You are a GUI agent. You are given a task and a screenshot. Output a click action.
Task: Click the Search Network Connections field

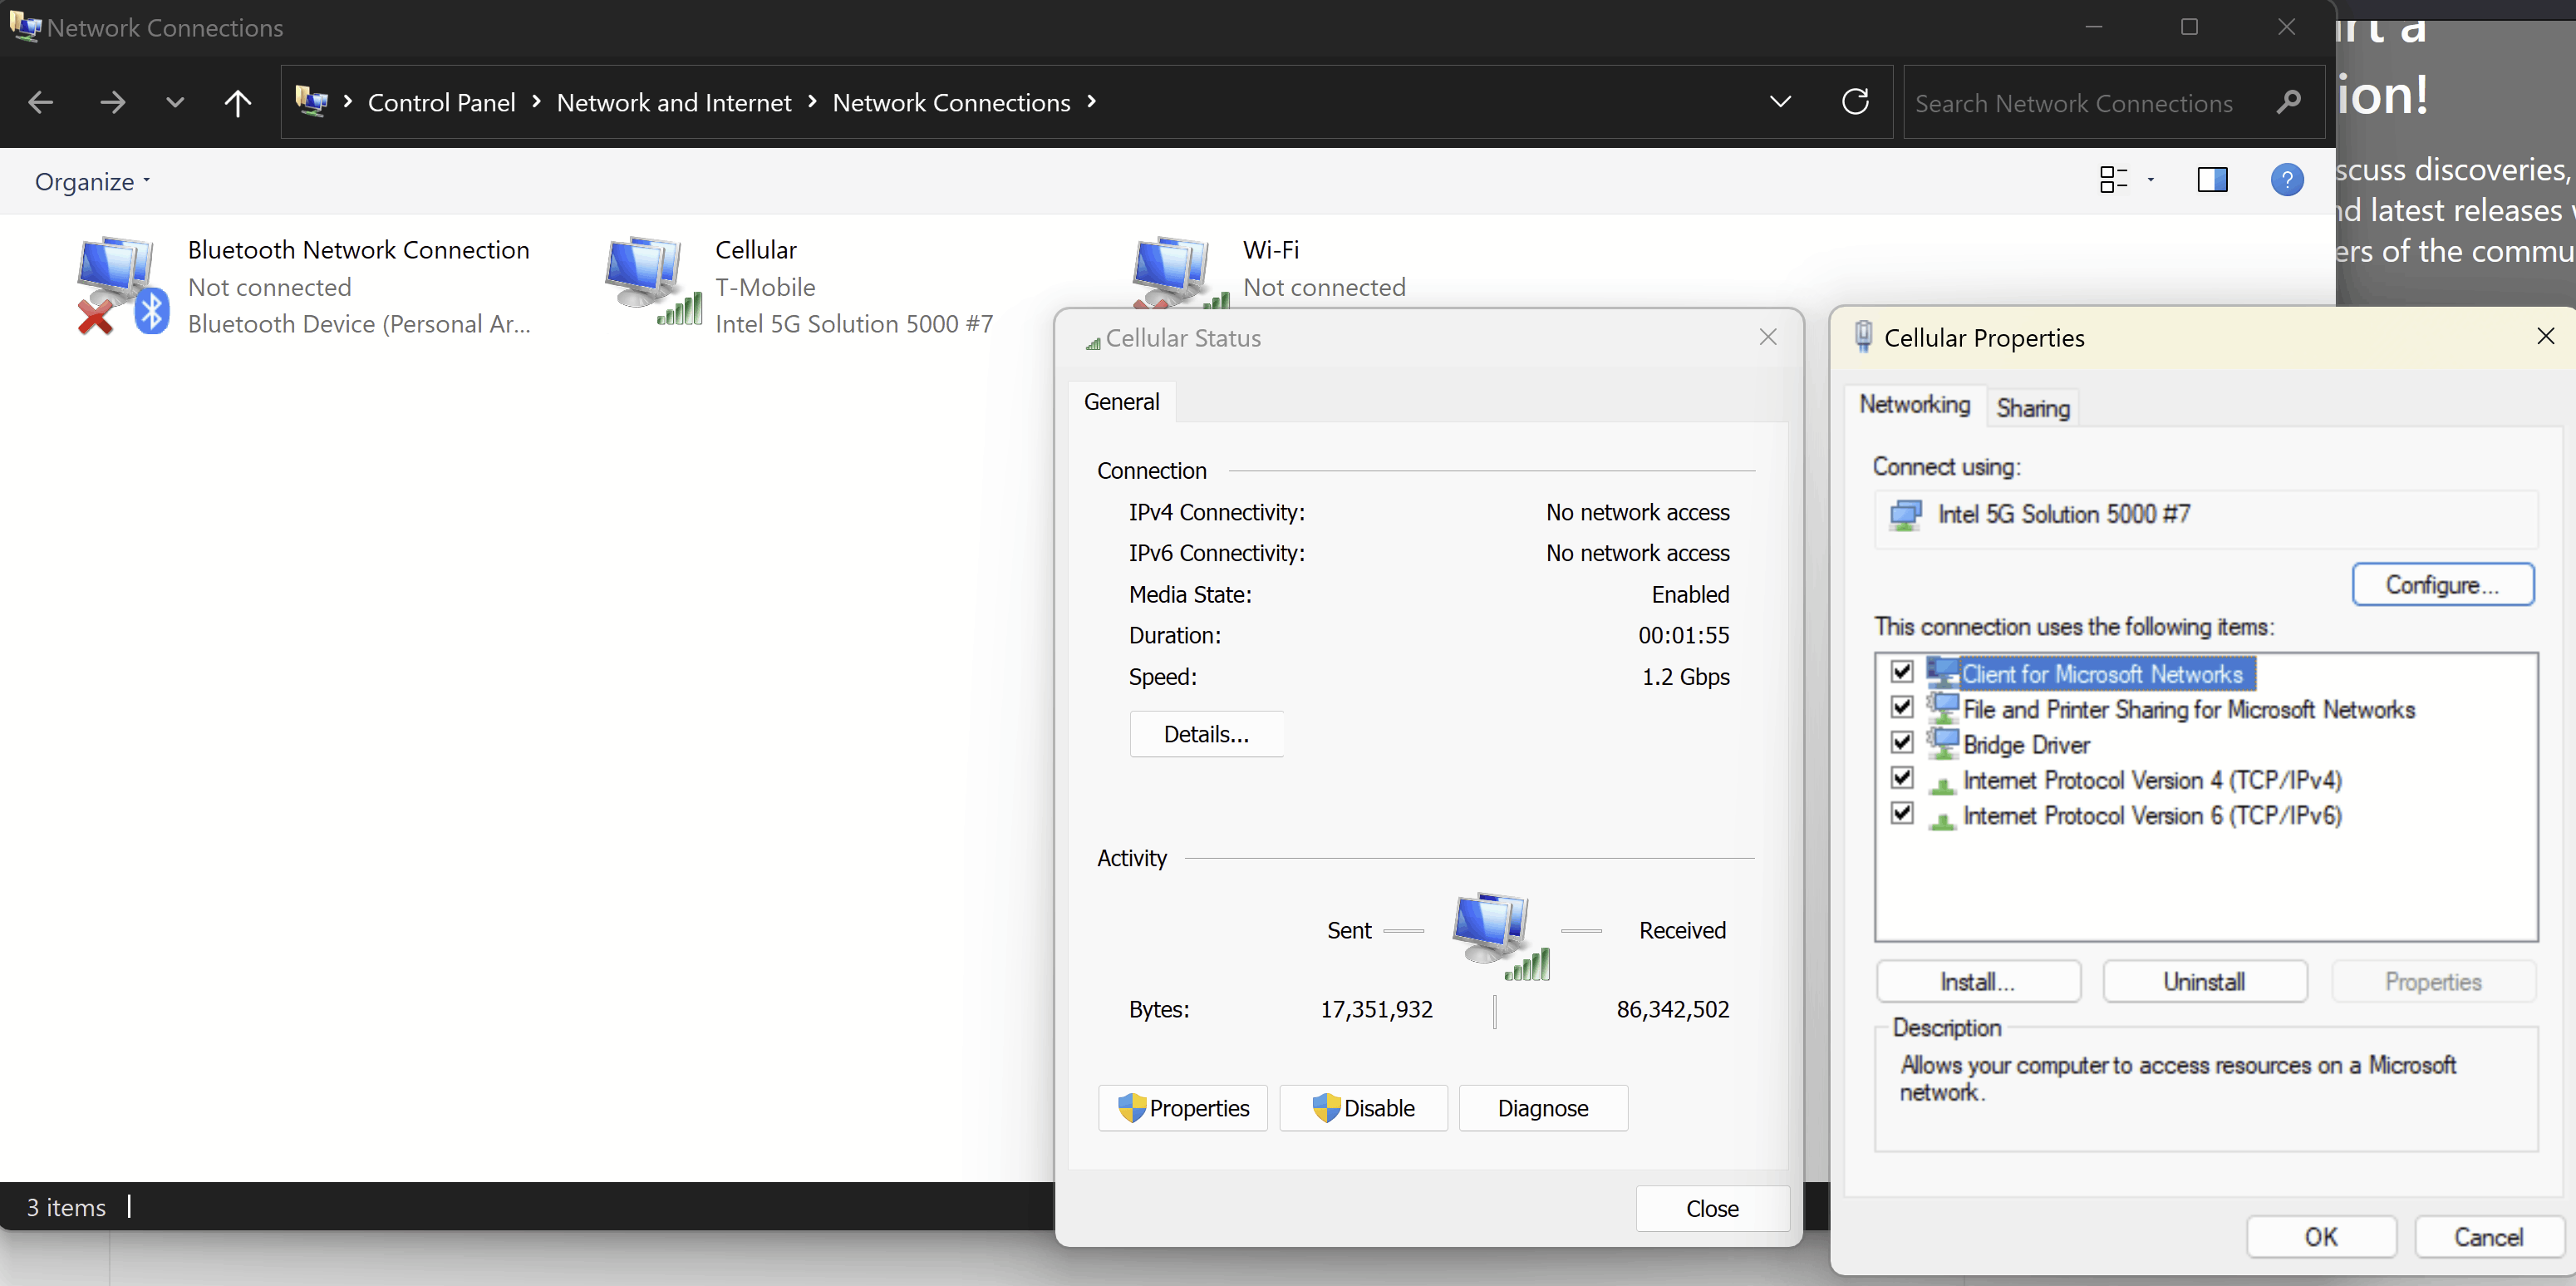click(2074, 103)
